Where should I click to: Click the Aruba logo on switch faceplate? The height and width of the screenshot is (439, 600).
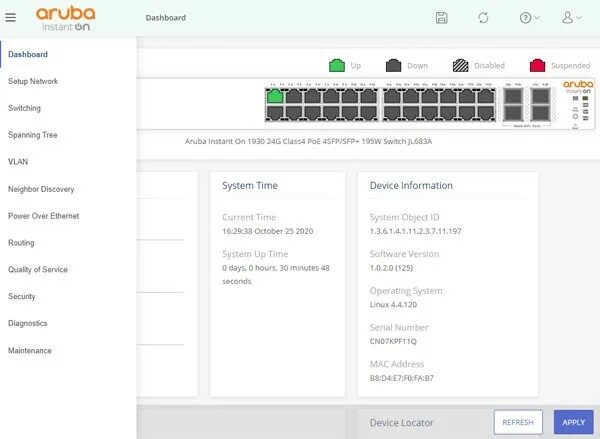[x=578, y=86]
